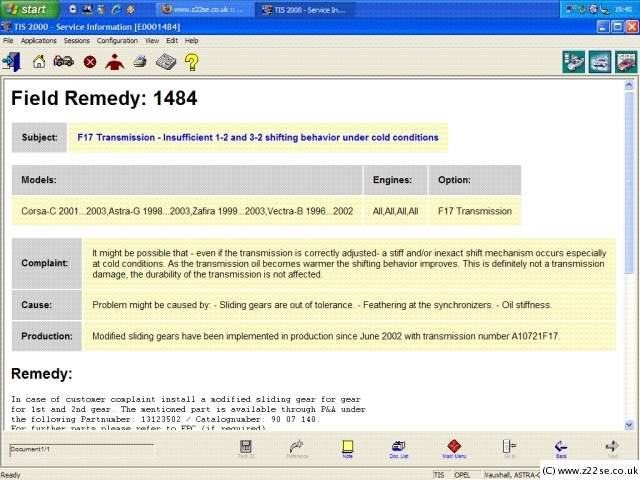Click the Models: header cell
Image resolution: width=640 pixels, height=480 pixels.
[x=187, y=180]
